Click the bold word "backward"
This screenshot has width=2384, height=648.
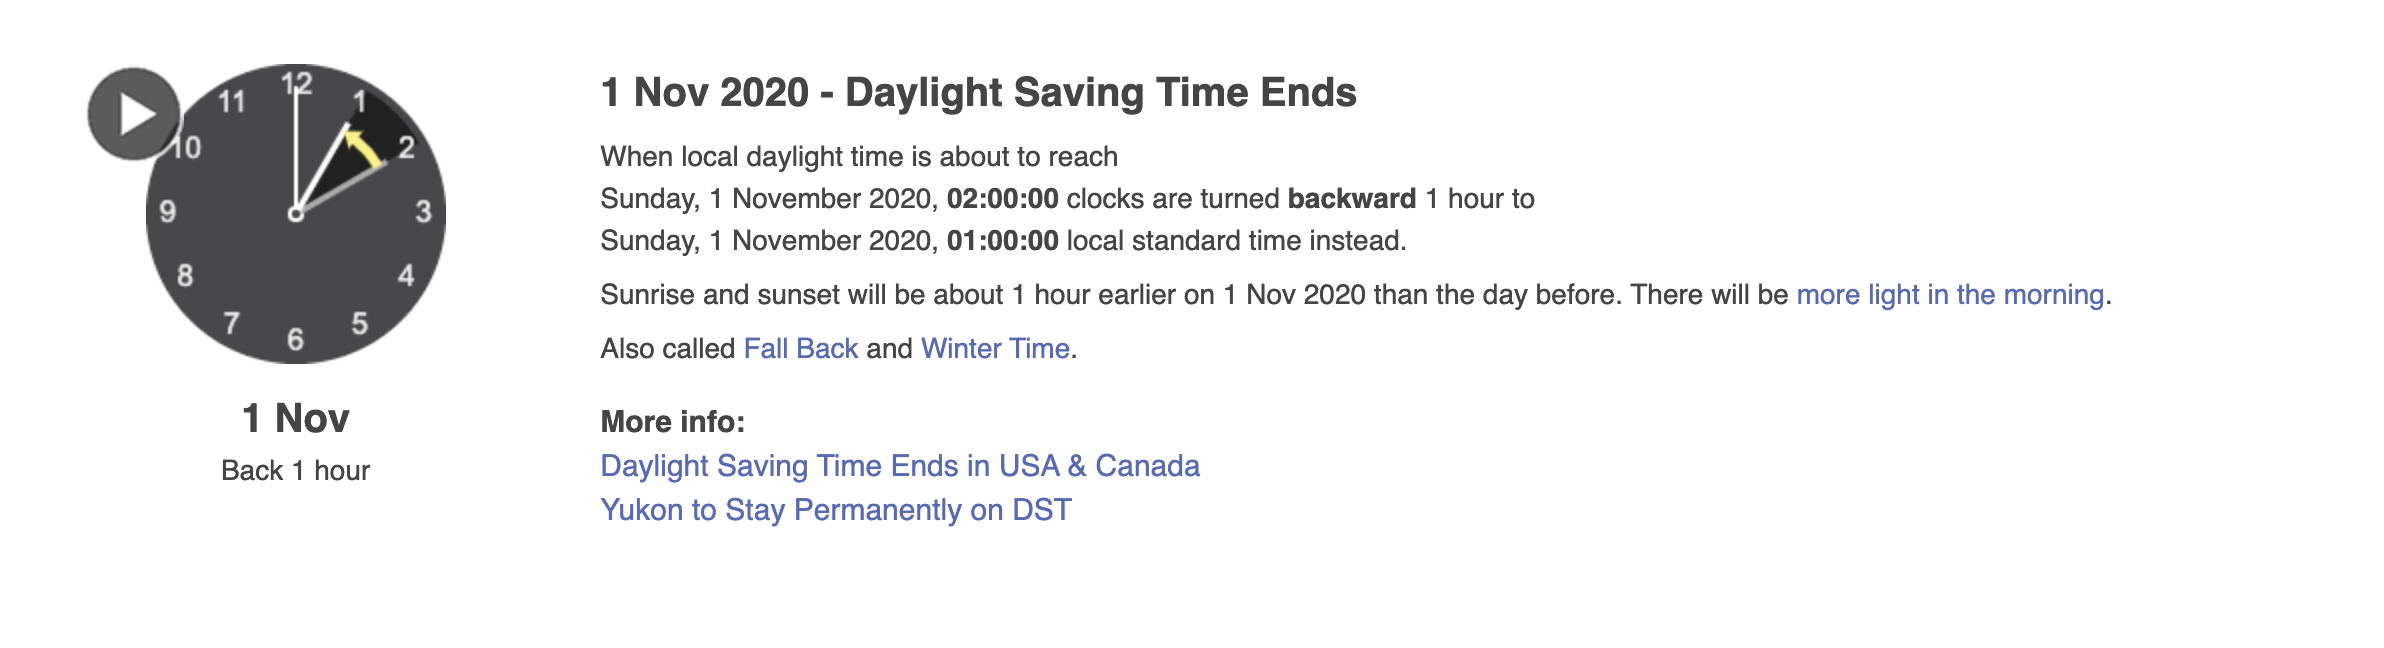(1351, 199)
